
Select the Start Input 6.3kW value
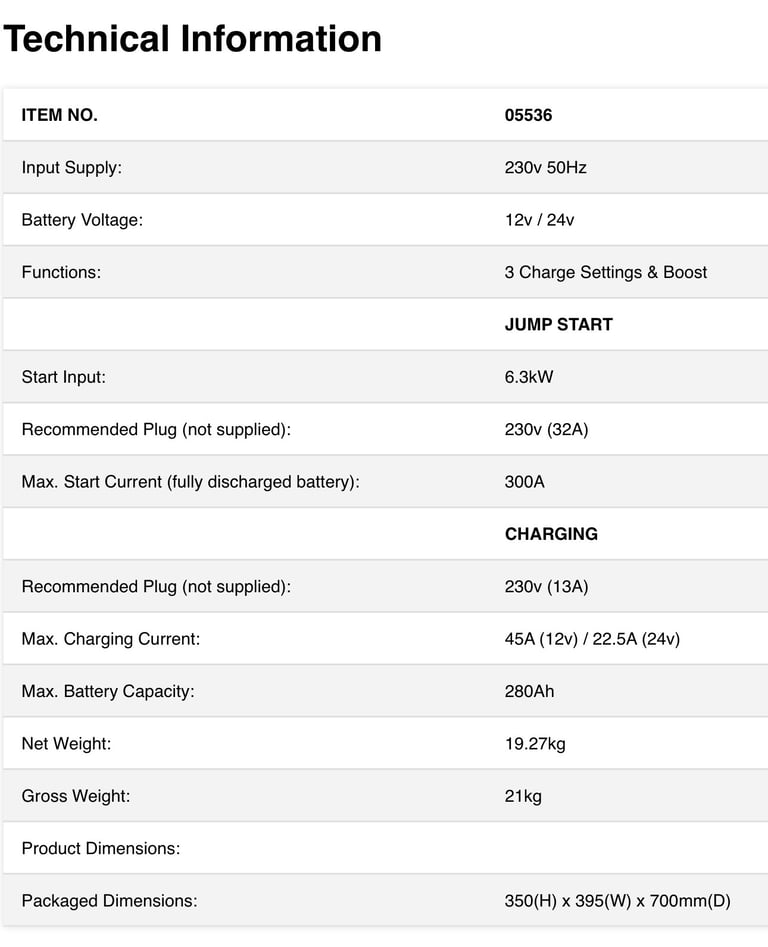coord(529,377)
